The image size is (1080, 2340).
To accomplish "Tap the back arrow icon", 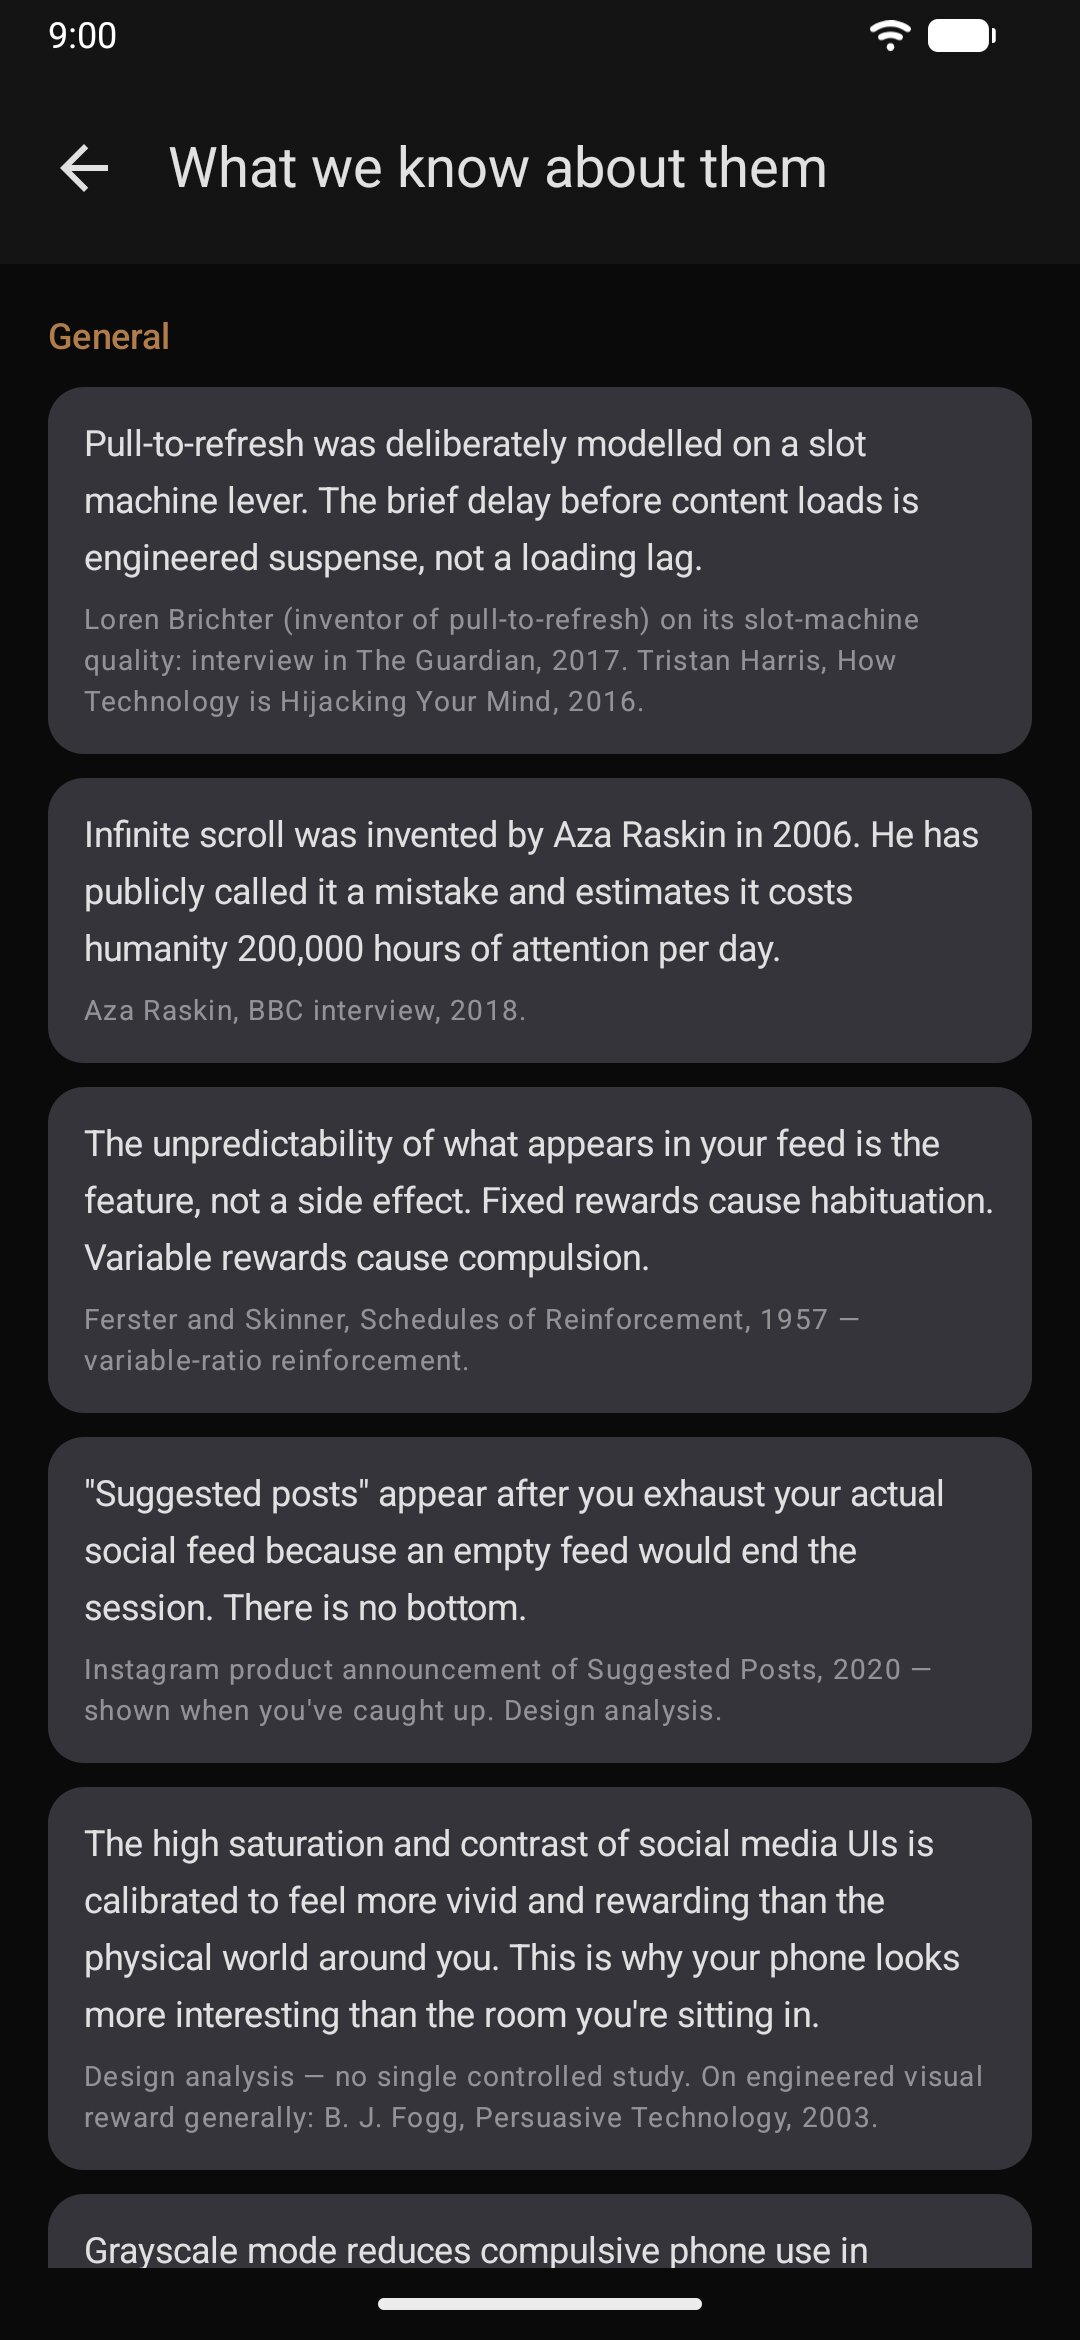I will pyautogui.click(x=84, y=168).
